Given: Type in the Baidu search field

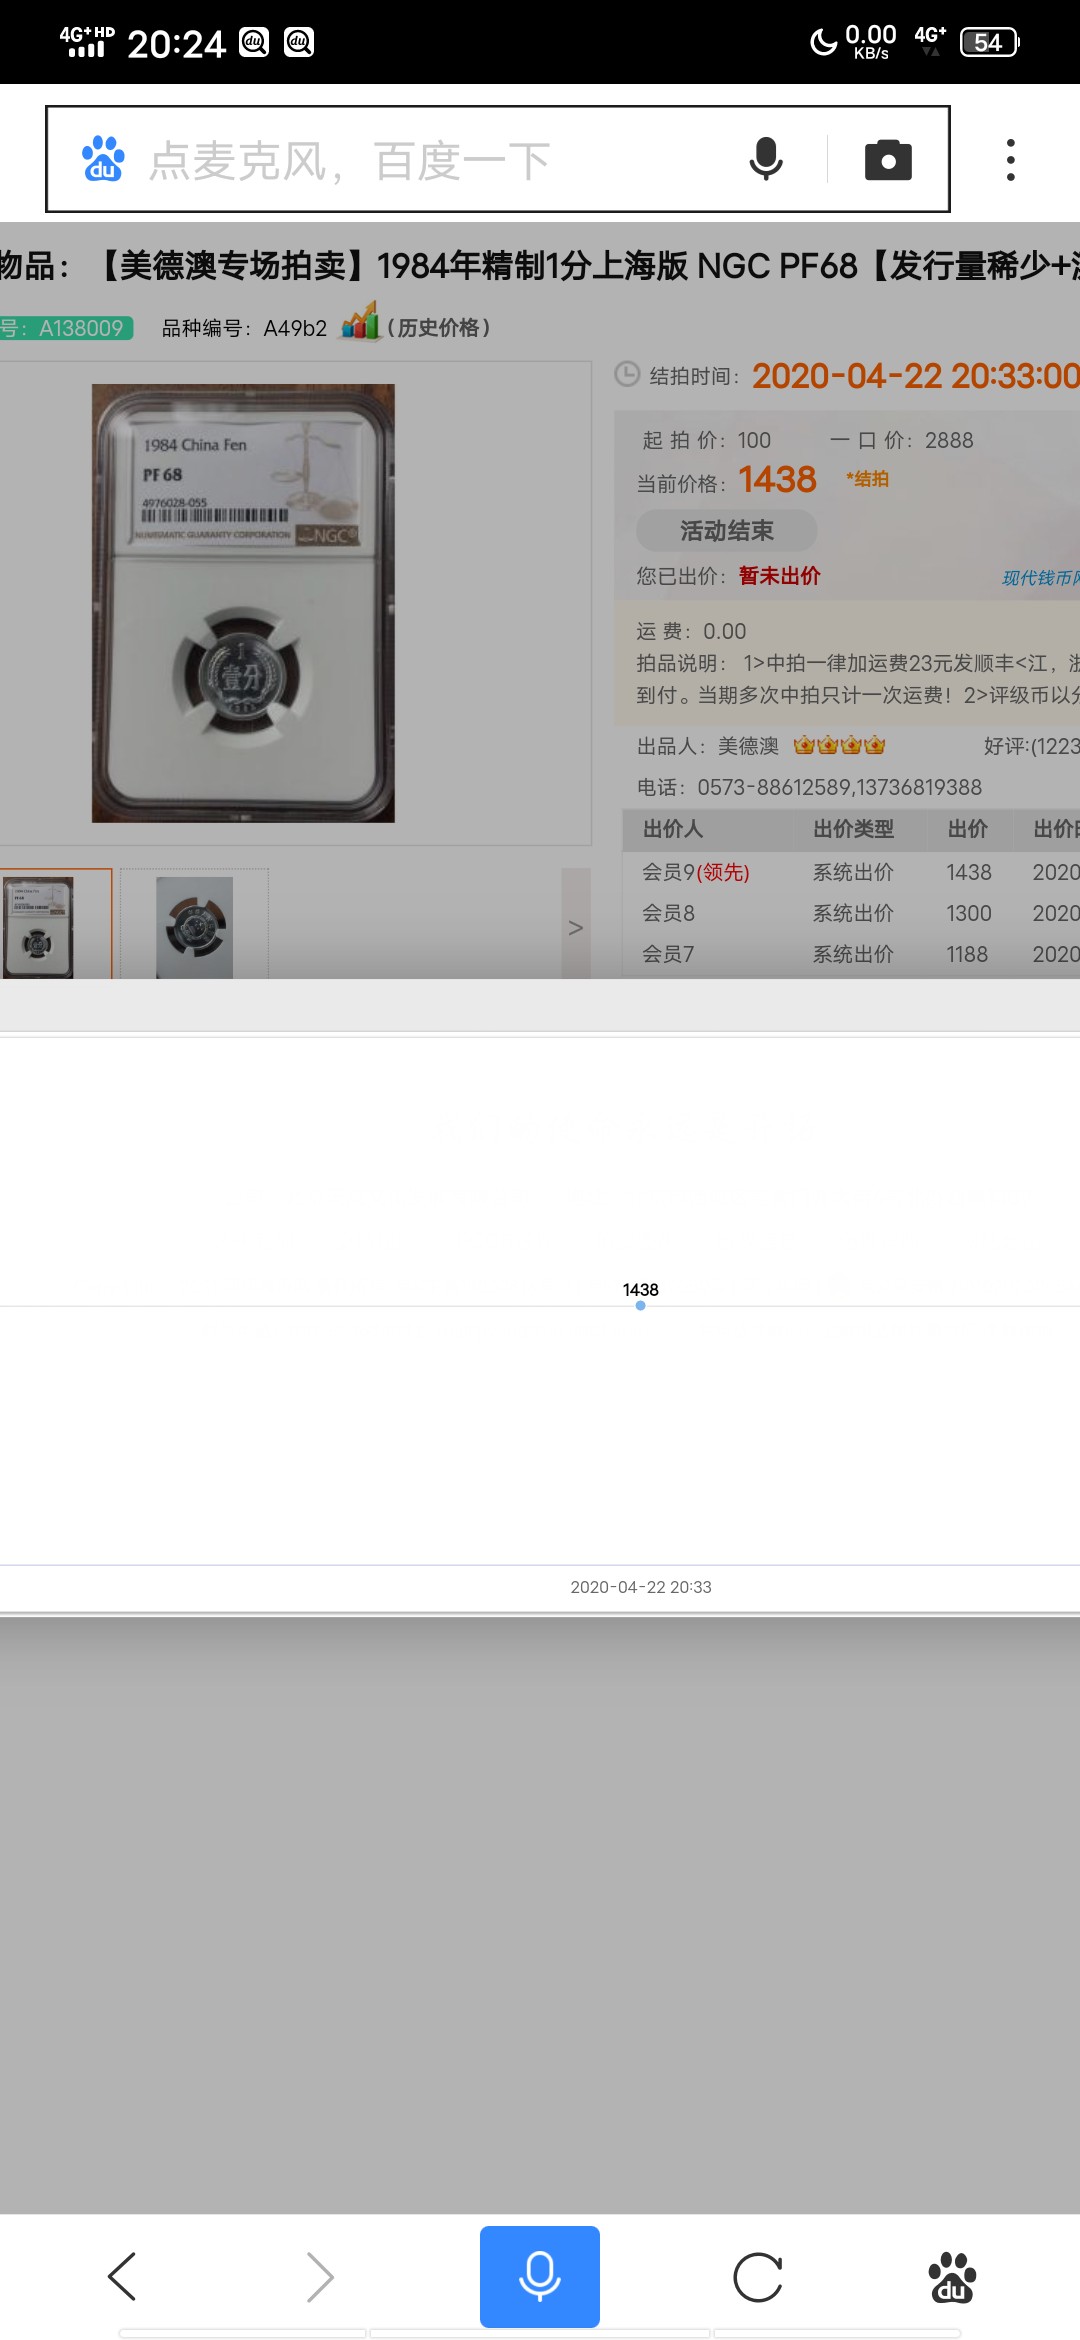Looking at the screenshot, I should coord(440,160).
